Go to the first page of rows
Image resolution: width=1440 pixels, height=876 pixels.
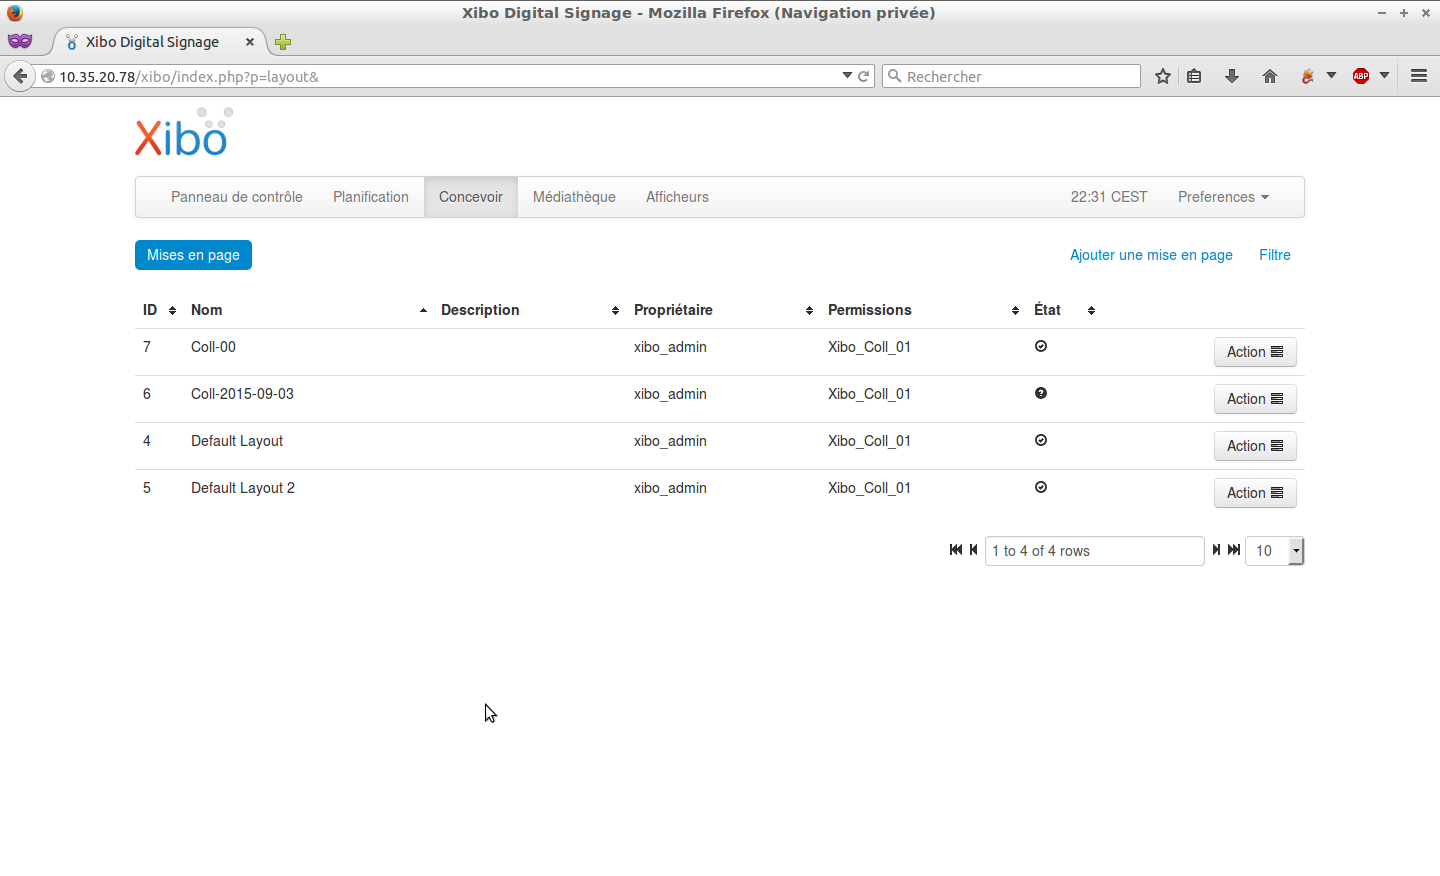(x=955, y=550)
